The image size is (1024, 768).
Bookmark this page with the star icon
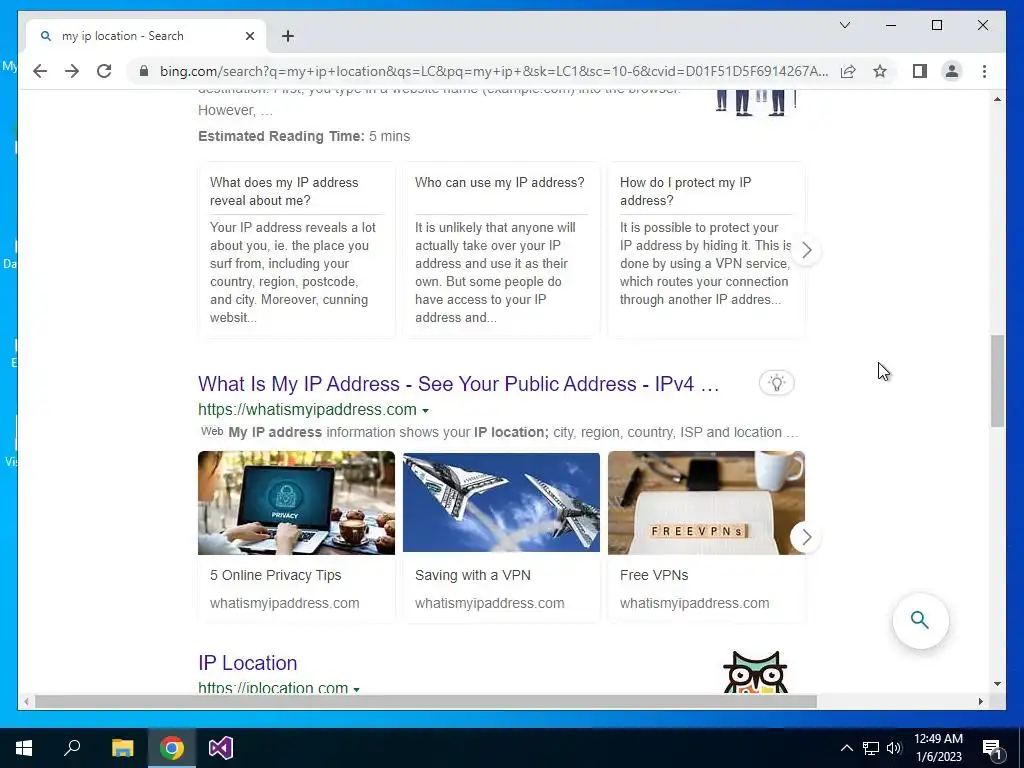point(880,71)
